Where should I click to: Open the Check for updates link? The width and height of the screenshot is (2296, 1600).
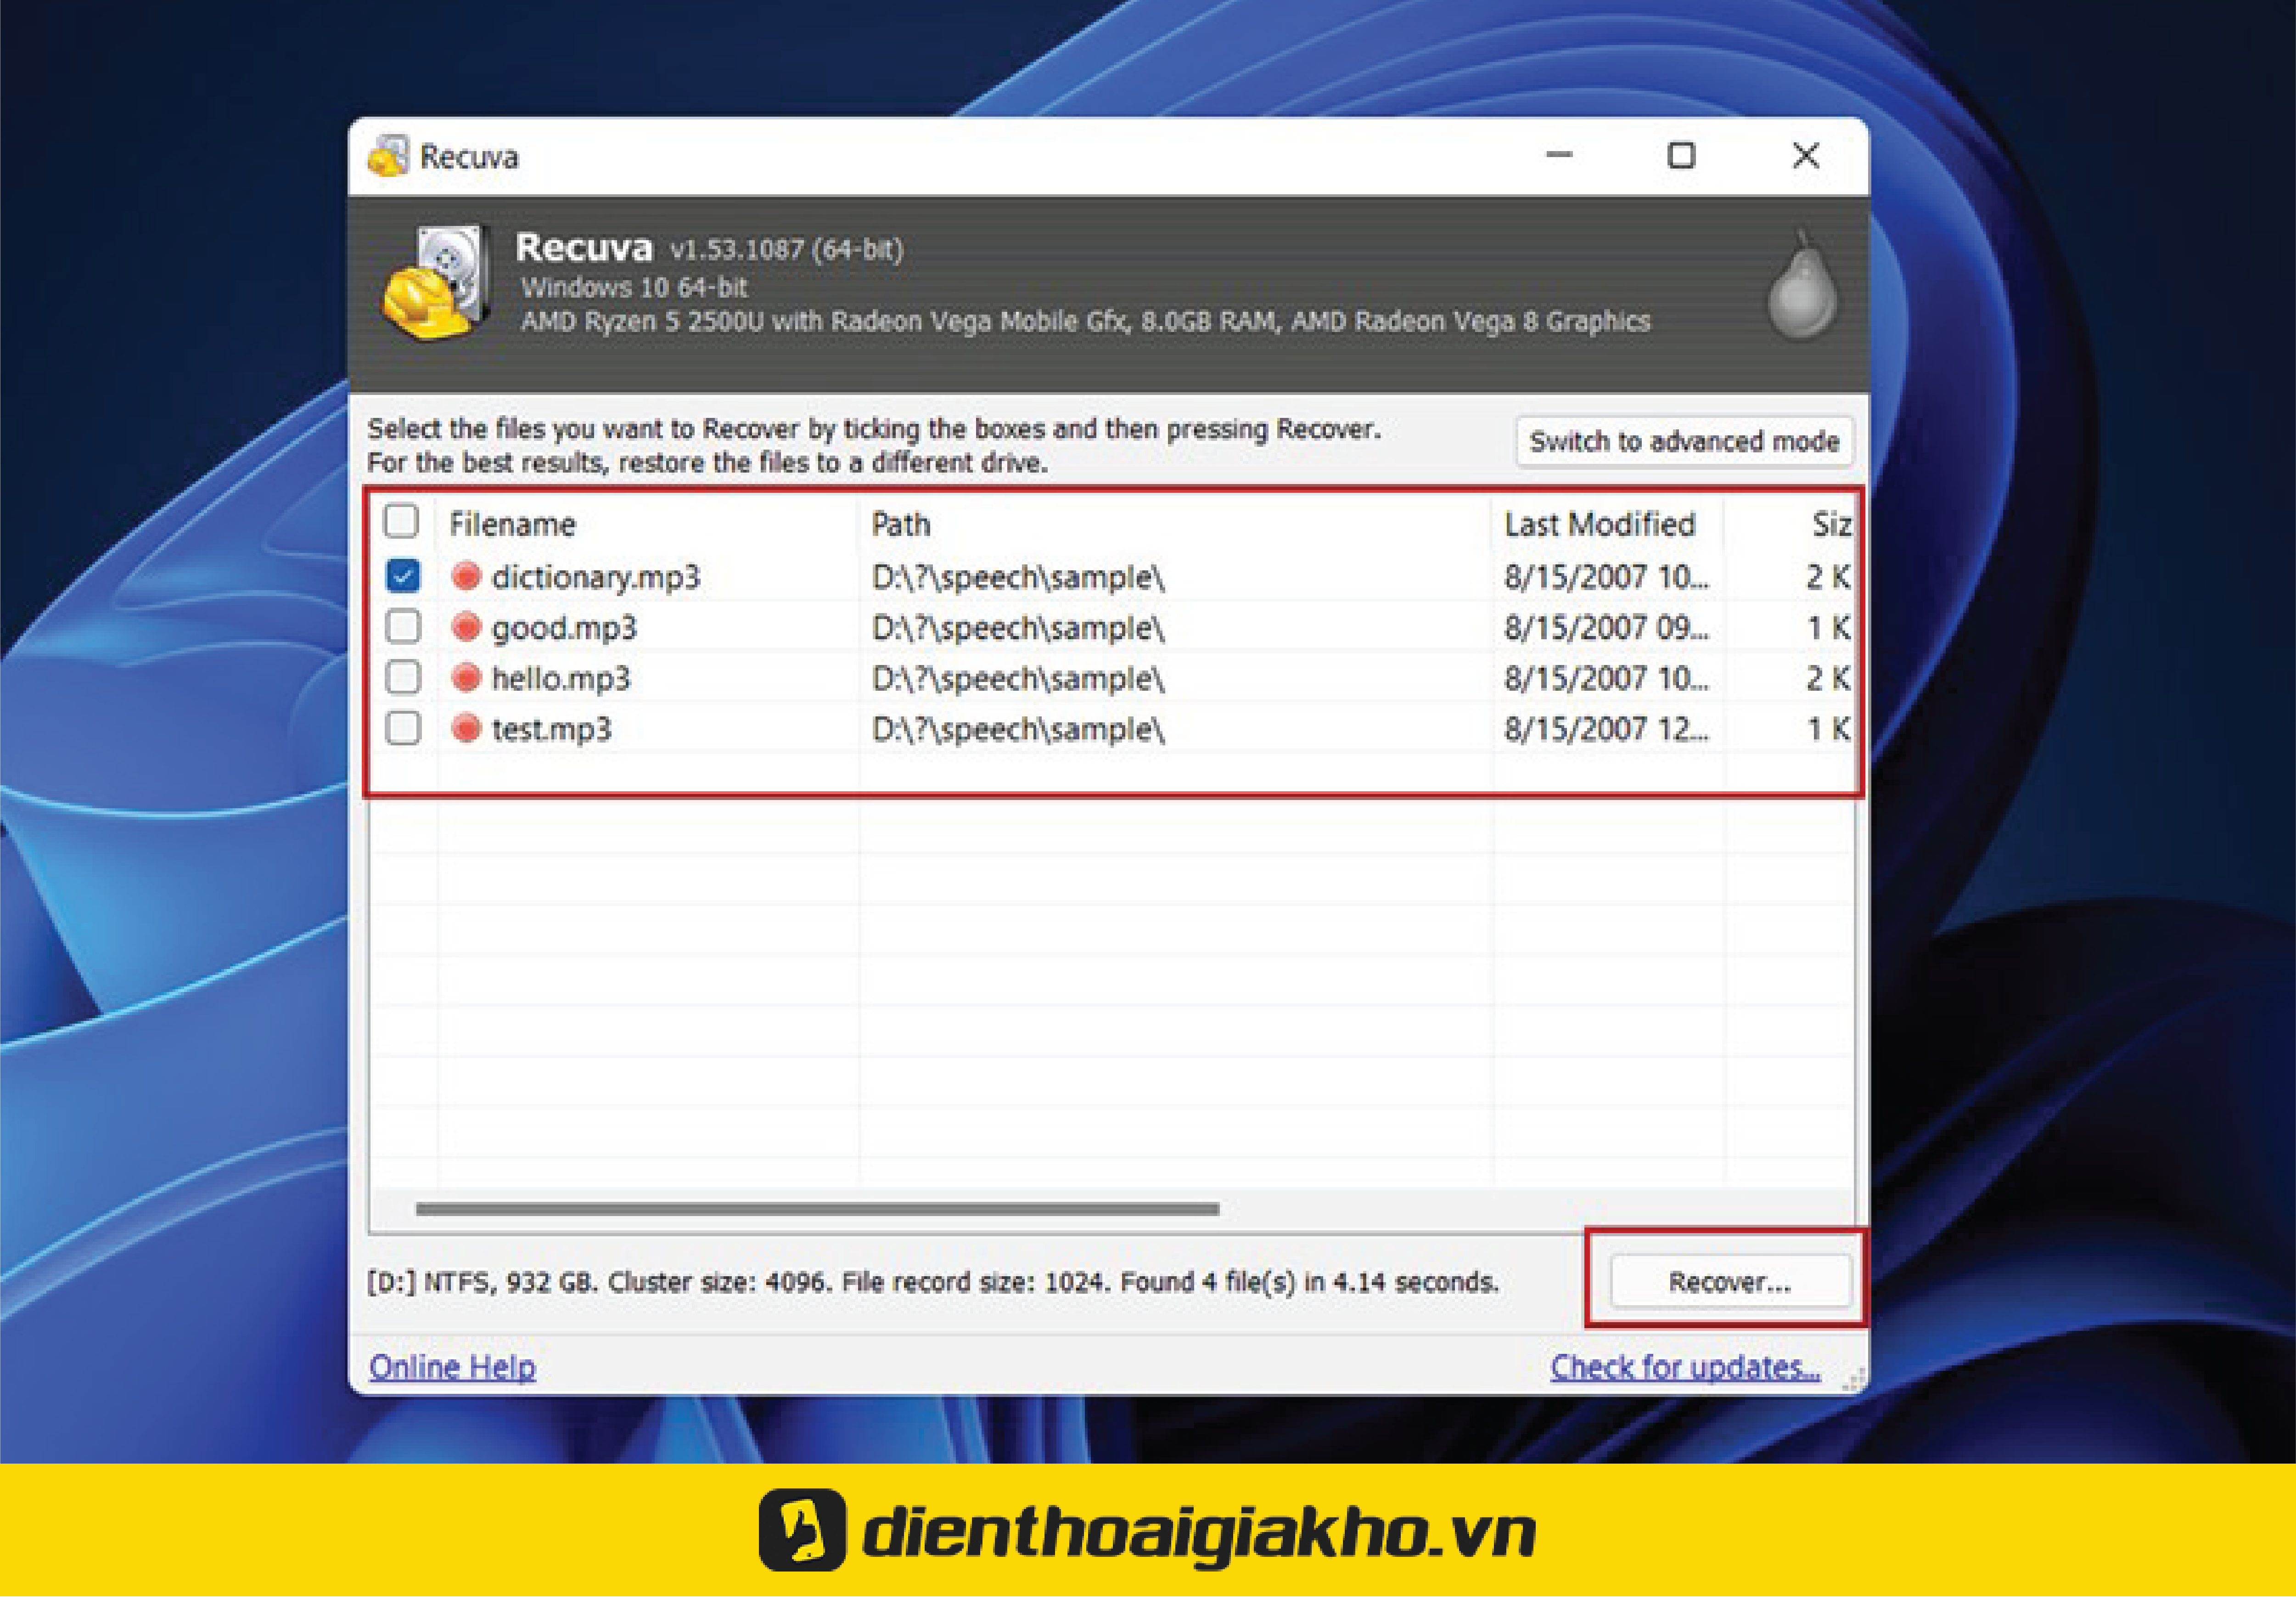(1685, 1367)
